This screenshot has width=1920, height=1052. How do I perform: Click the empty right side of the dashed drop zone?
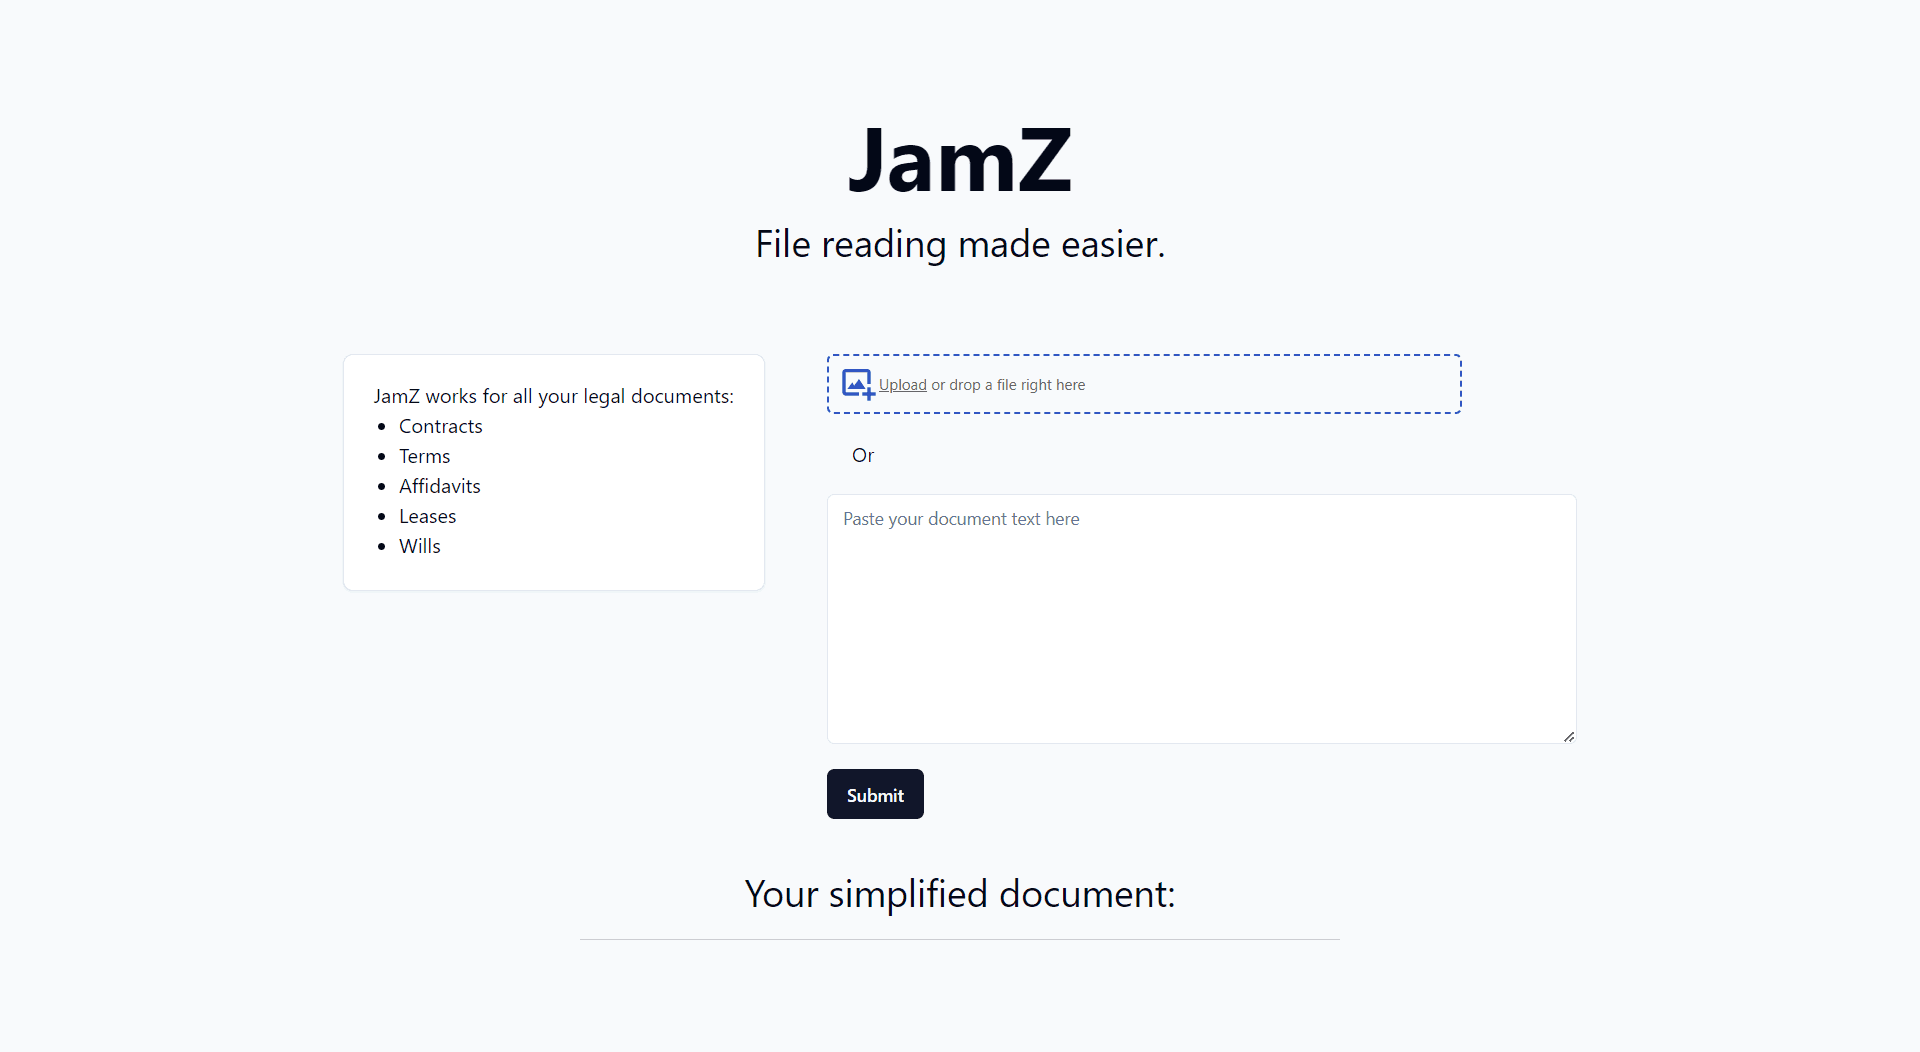1300,384
